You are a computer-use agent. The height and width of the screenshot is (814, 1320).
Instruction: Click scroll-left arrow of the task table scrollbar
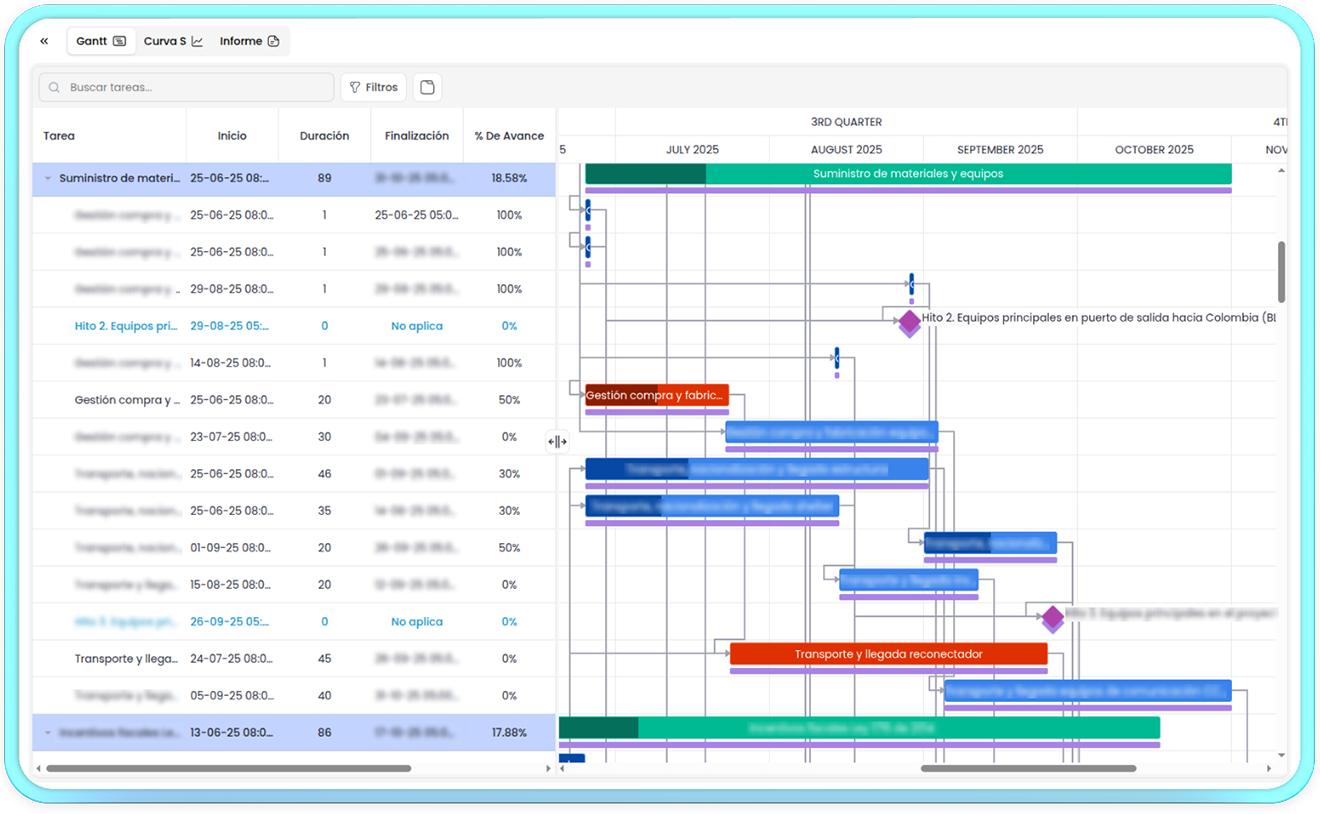click(x=39, y=768)
